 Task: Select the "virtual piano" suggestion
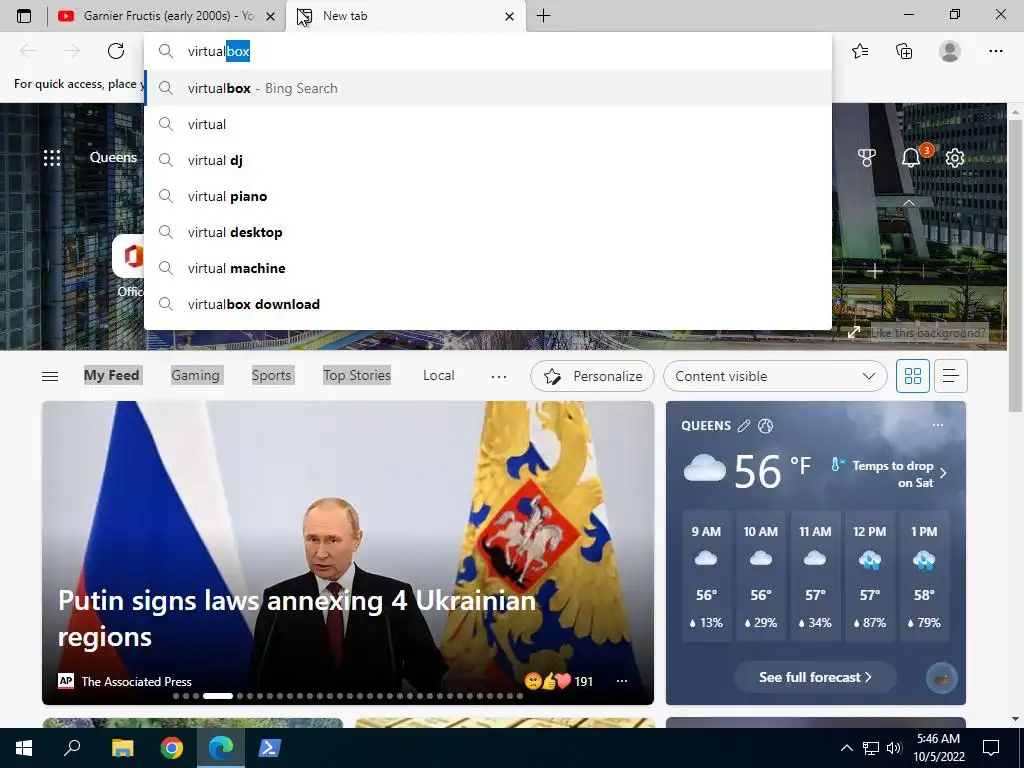(488, 196)
